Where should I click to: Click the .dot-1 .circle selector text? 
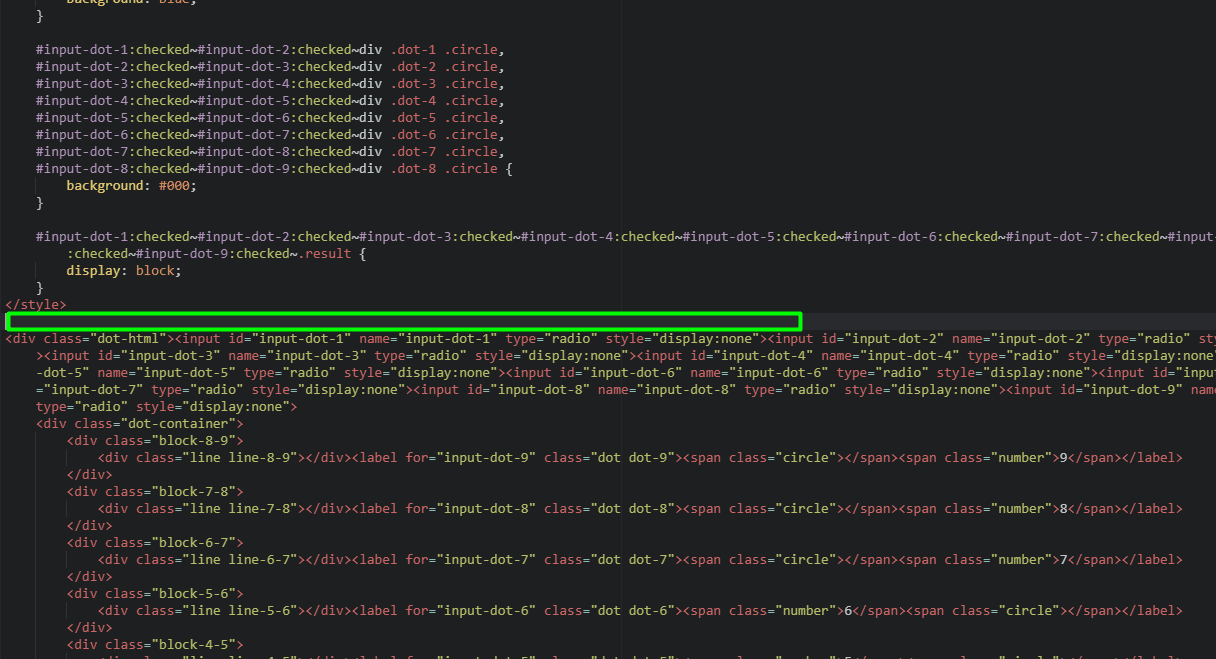445,49
